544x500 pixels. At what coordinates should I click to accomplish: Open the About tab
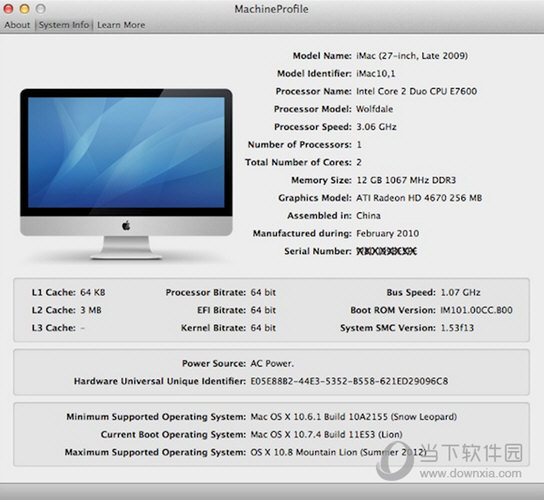point(17,25)
